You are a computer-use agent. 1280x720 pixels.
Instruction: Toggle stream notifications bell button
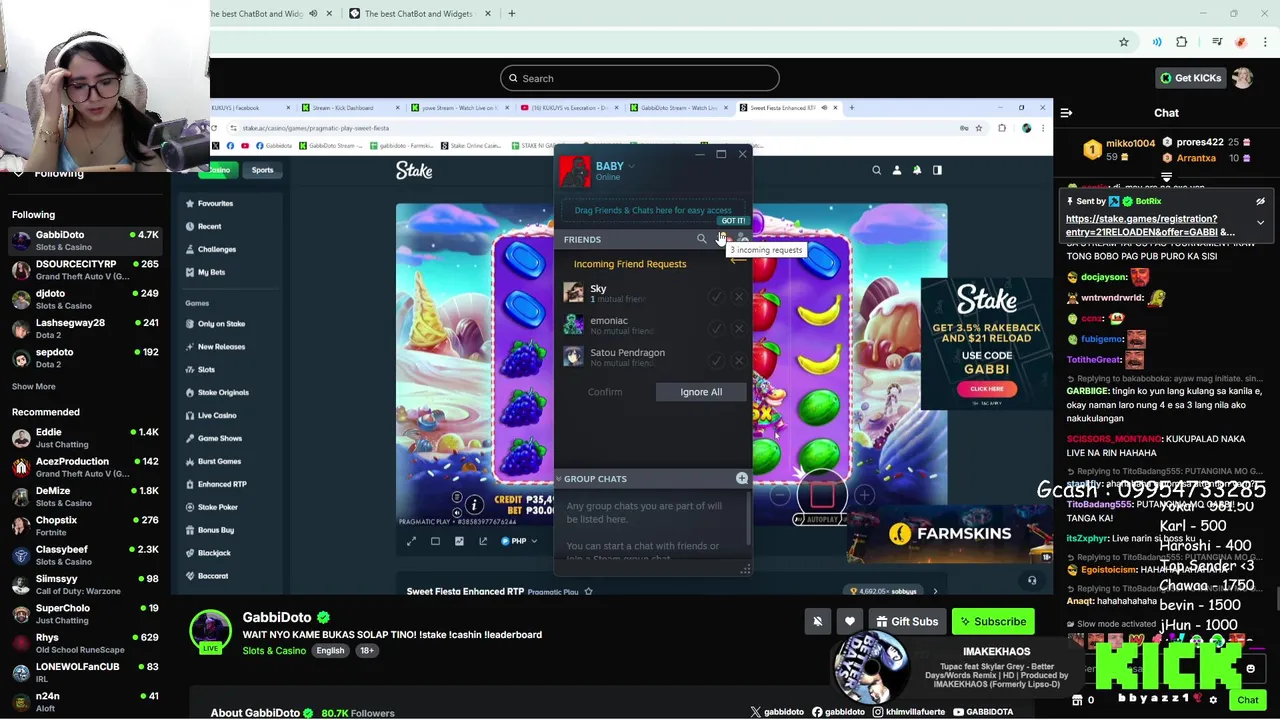[817, 622]
